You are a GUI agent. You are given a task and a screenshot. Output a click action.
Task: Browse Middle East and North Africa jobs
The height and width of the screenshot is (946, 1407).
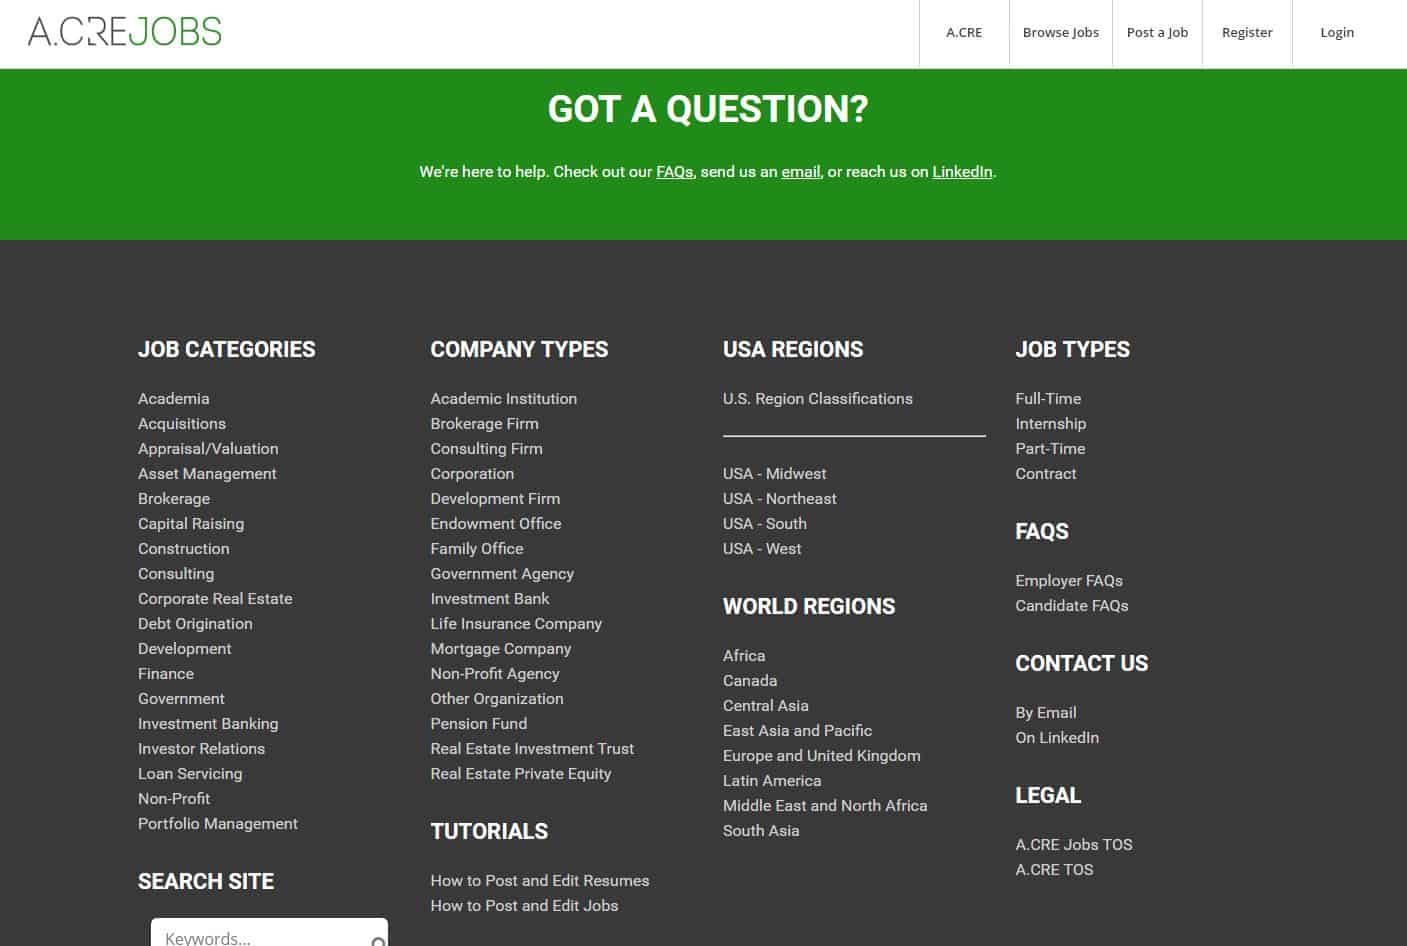825,806
